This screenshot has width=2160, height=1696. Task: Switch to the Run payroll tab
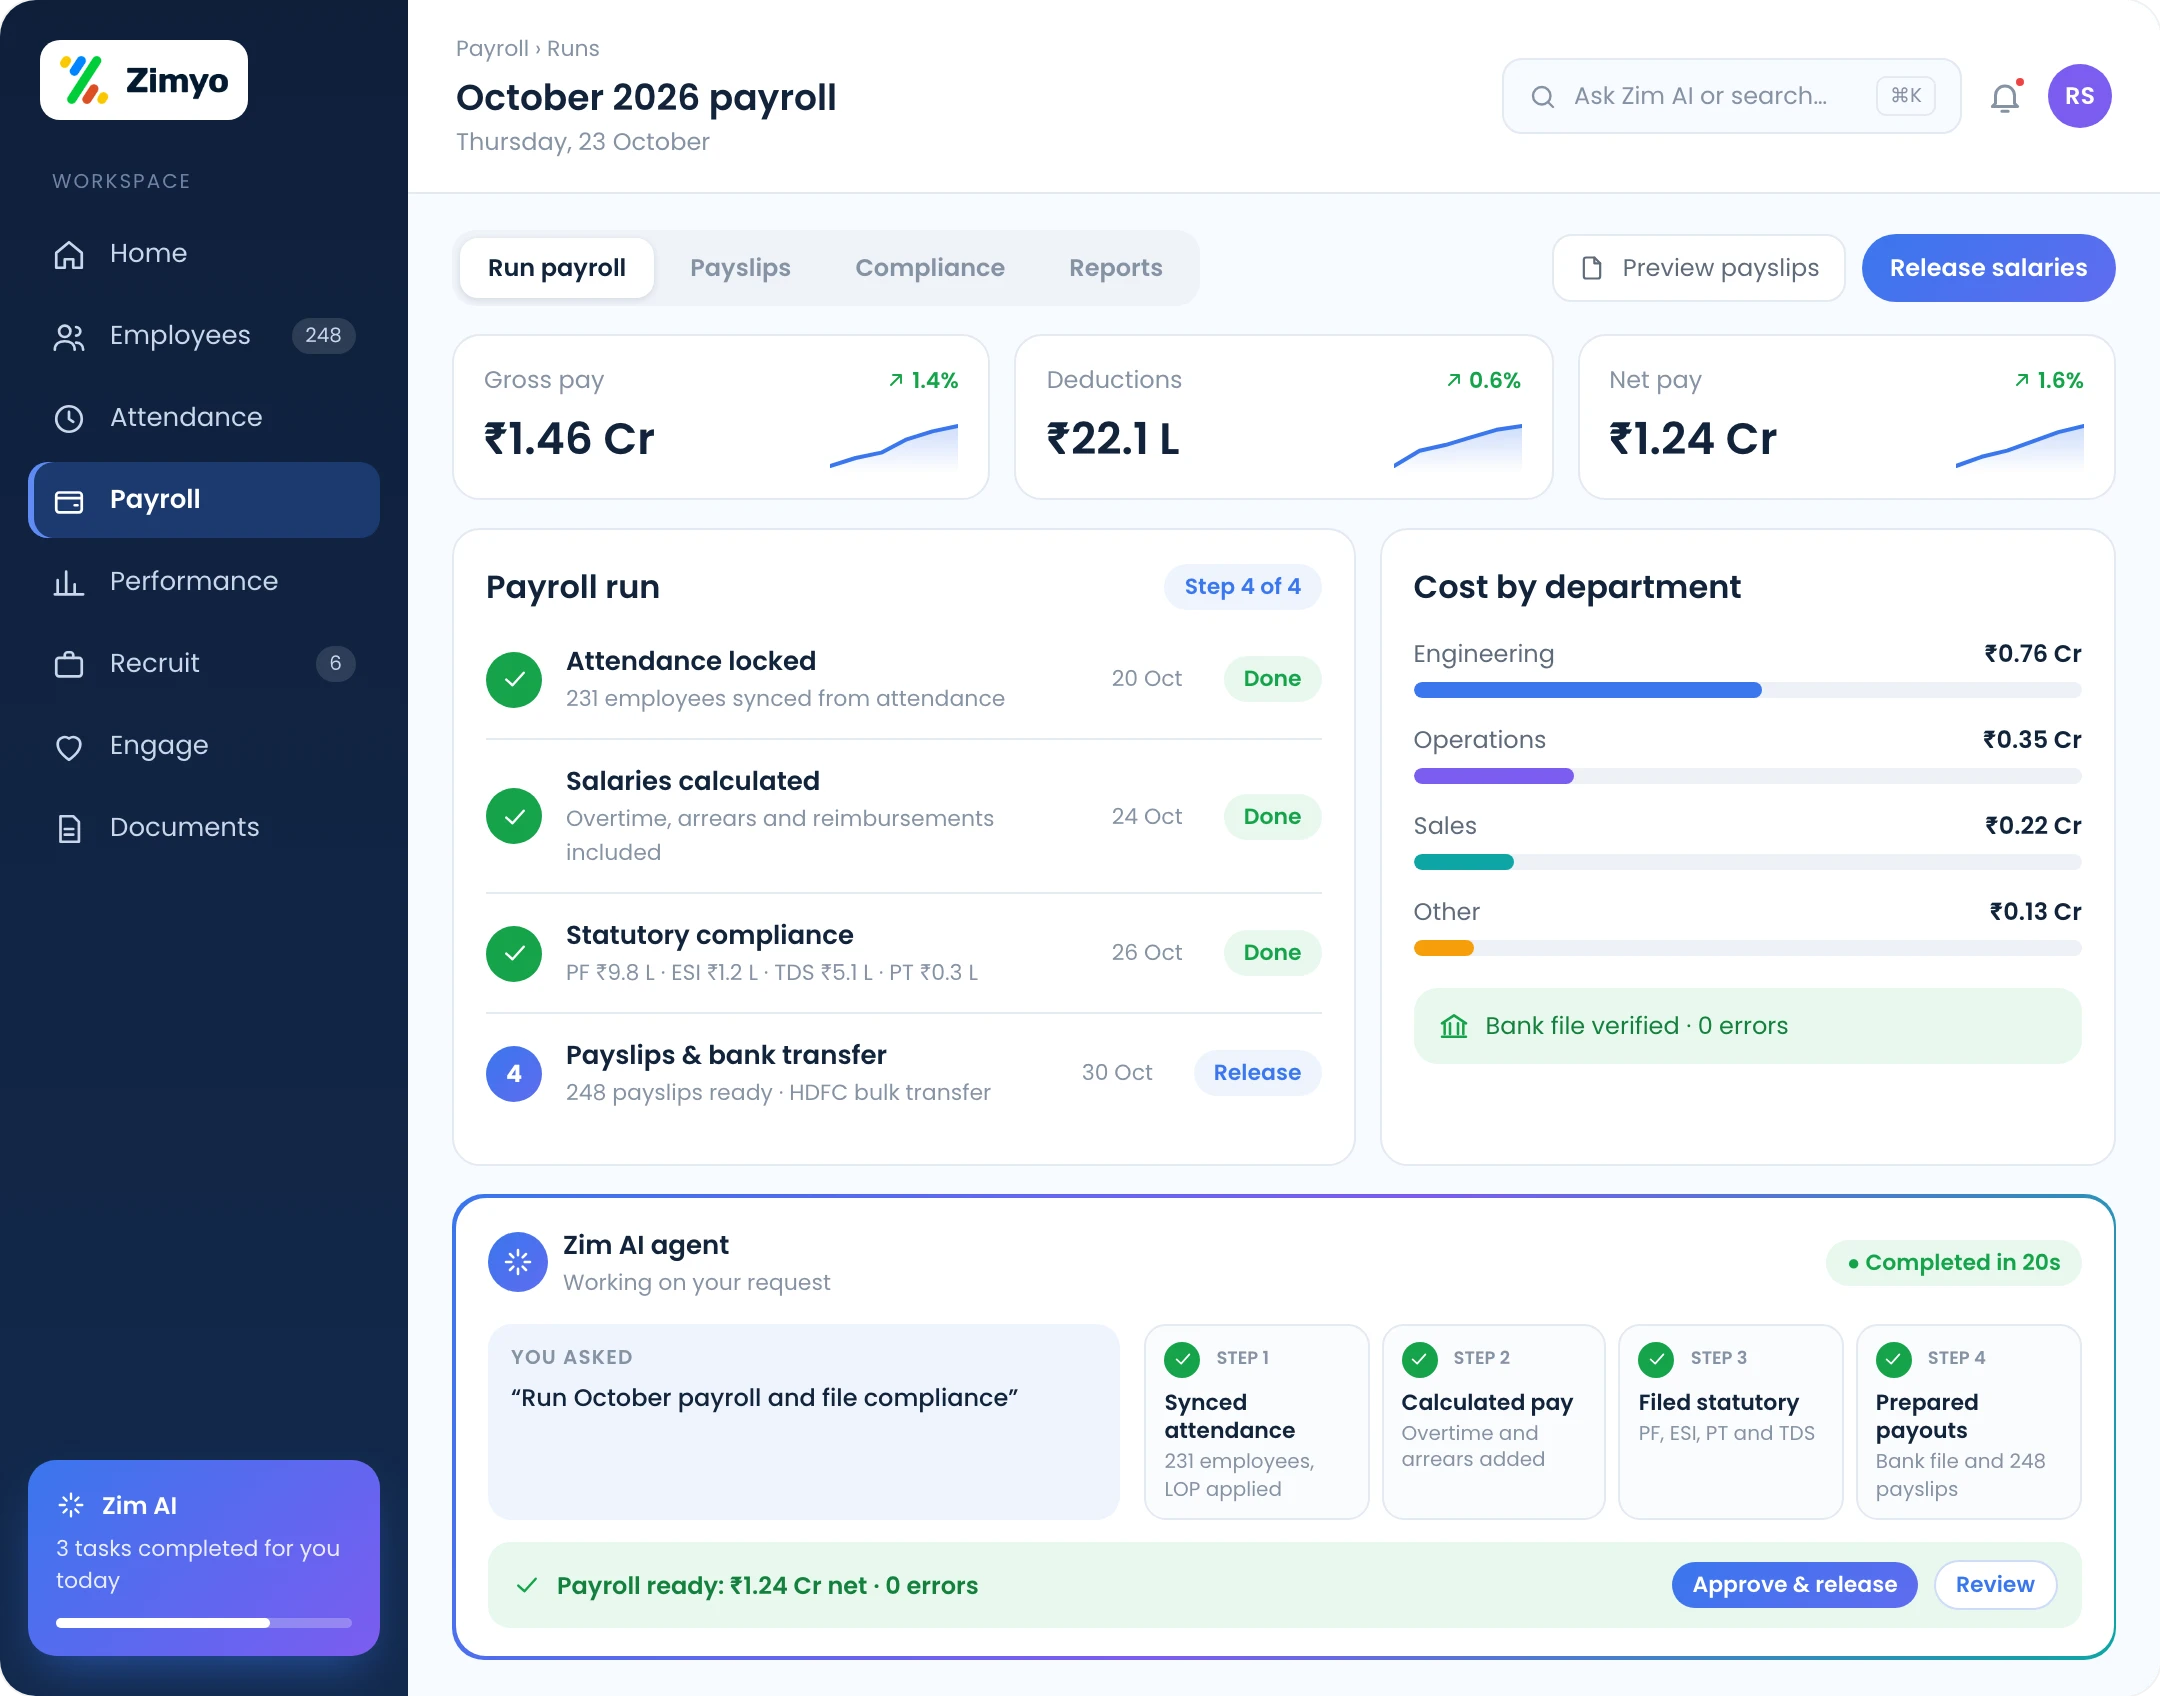557,268
